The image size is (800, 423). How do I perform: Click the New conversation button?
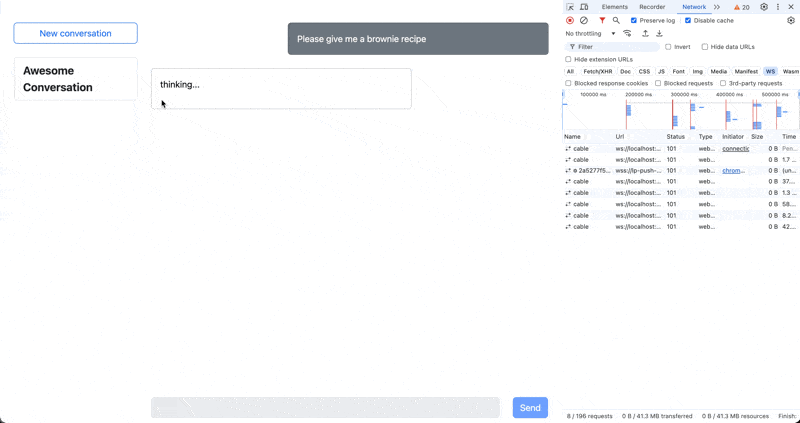75,33
